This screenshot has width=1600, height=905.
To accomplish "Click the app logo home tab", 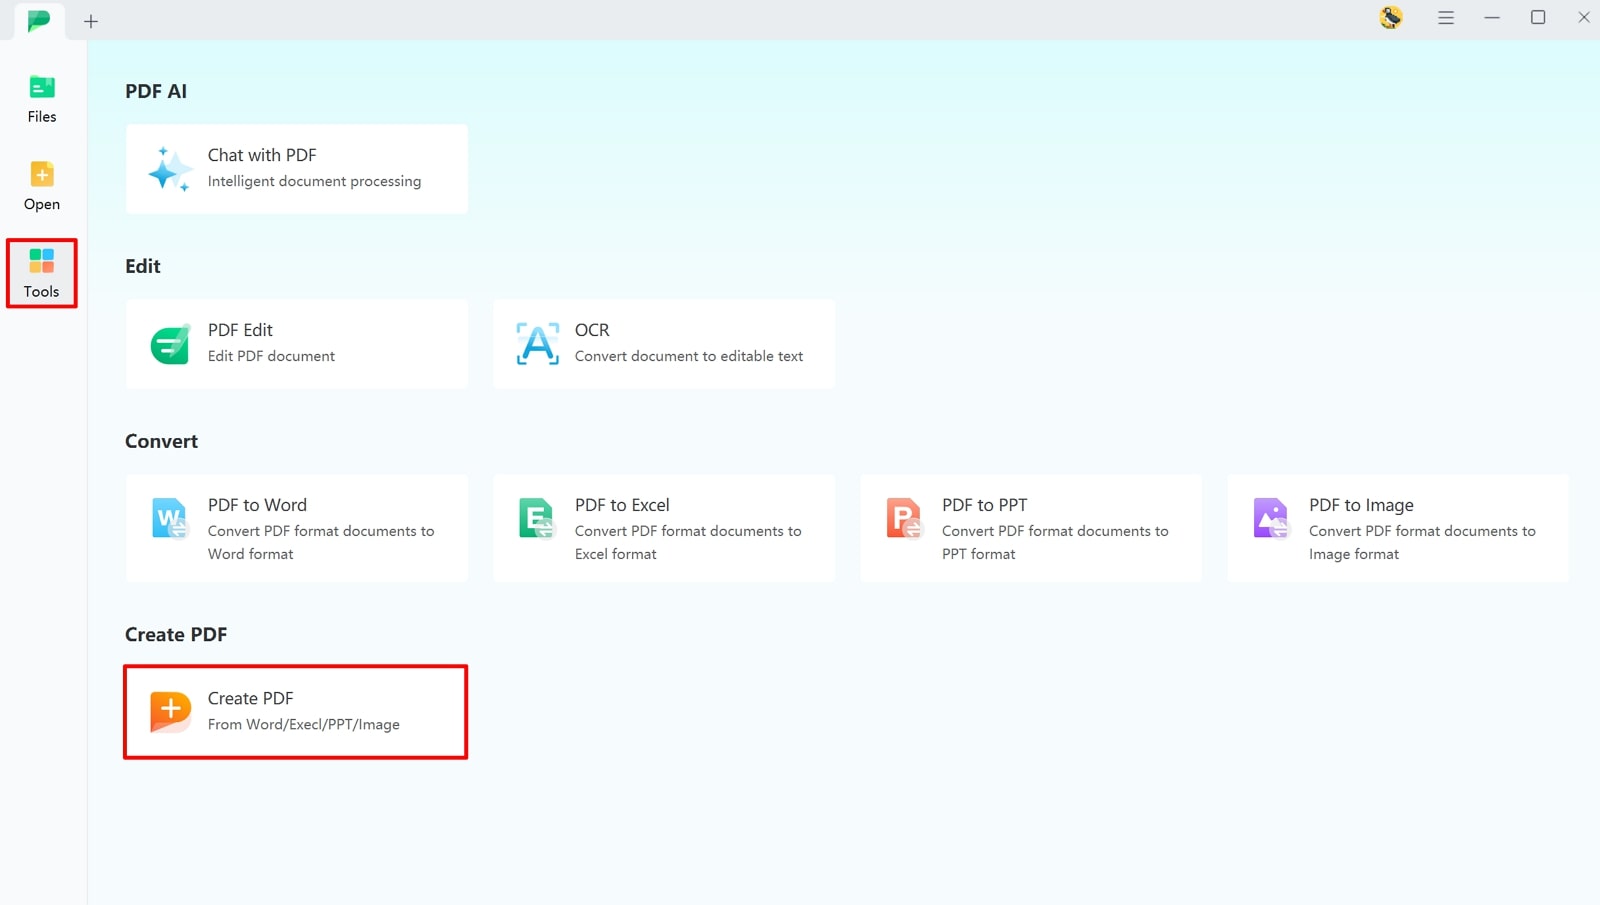I will 39,20.
